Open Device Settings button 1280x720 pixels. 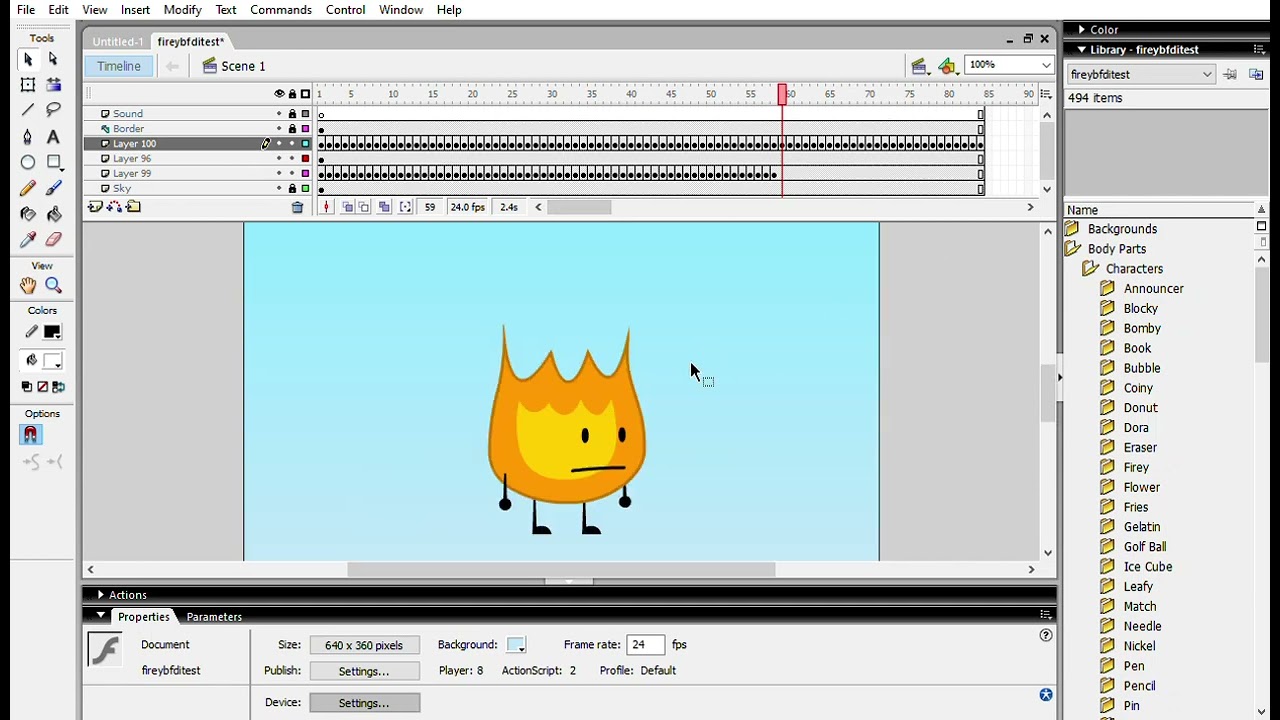[364, 703]
